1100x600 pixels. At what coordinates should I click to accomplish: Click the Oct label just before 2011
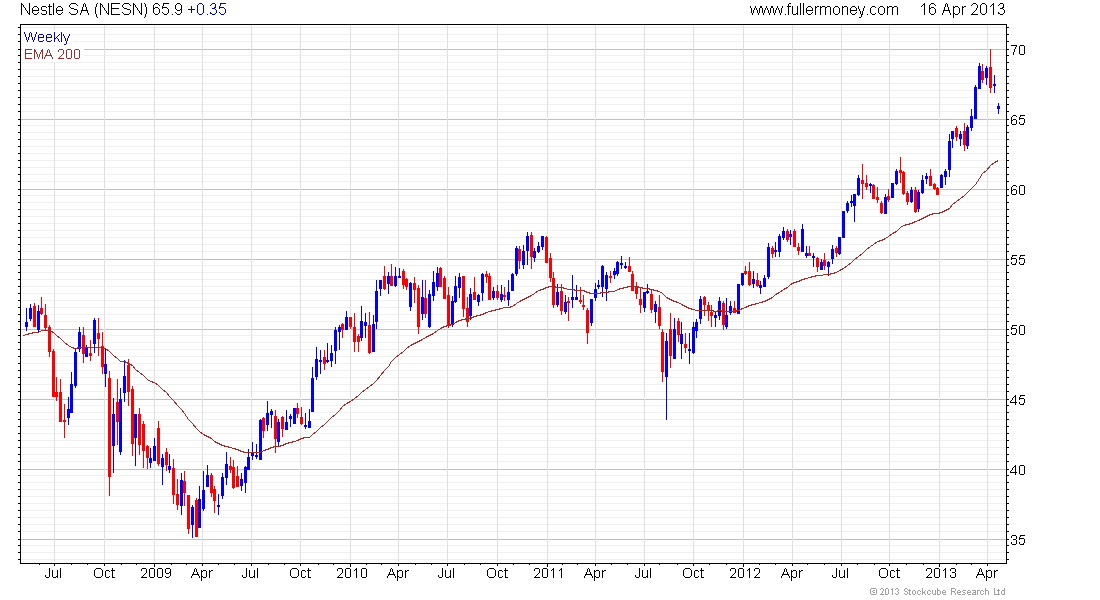point(497,573)
